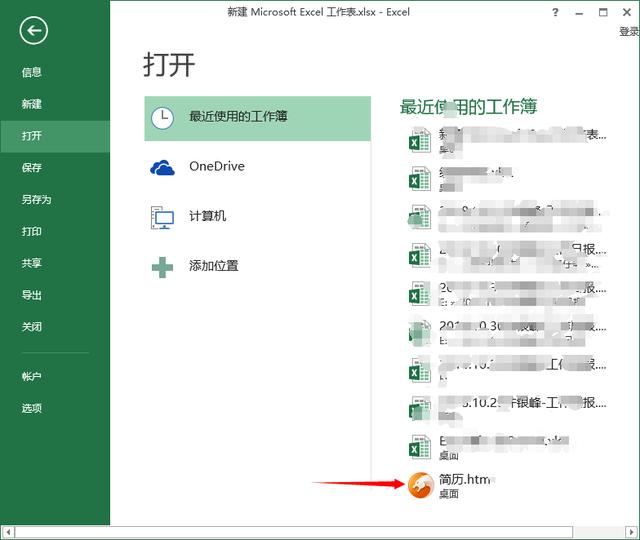Open the 共享 section
The image size is (640, 540).
click(x=31, y=263)
